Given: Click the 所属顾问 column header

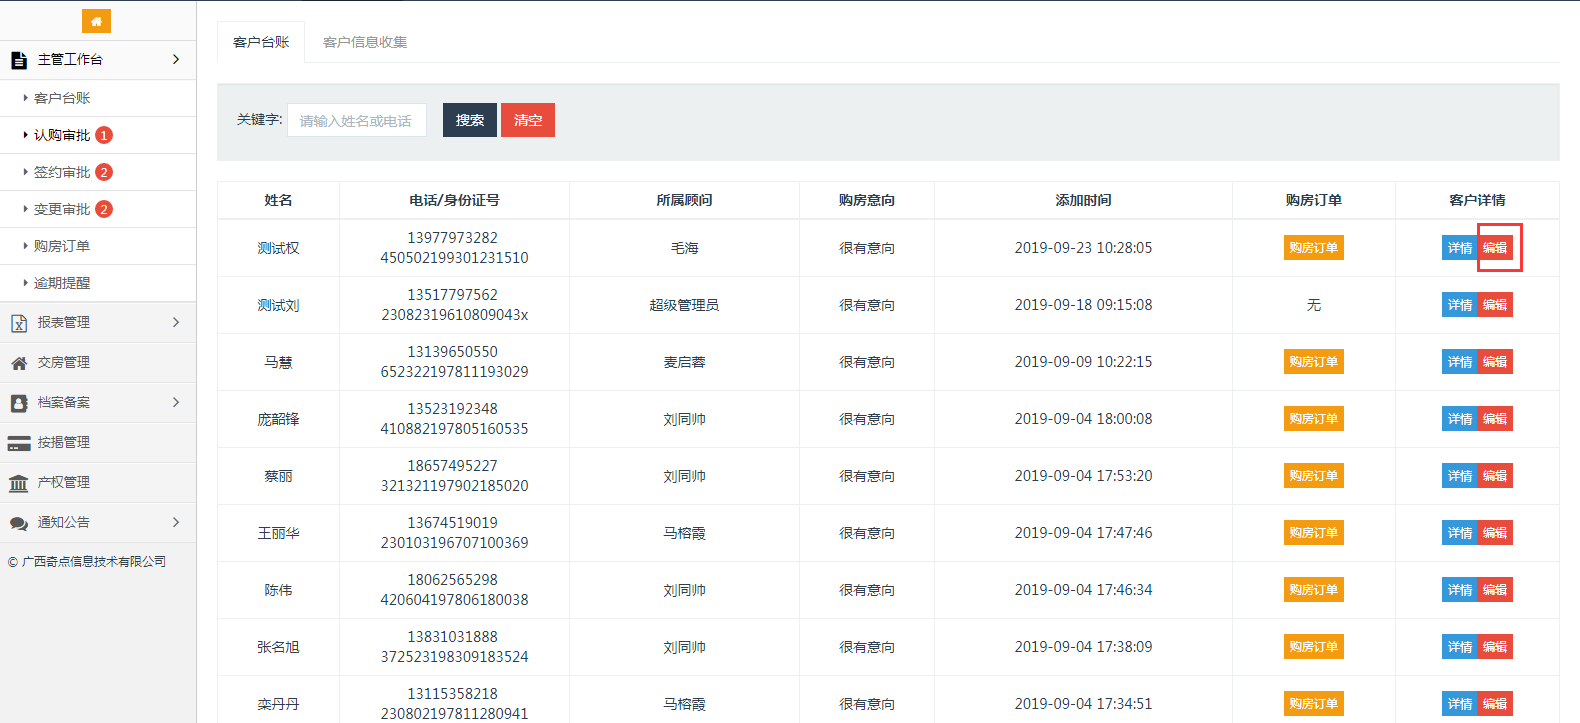Looking at the screenshot, I should coord(684,200).
